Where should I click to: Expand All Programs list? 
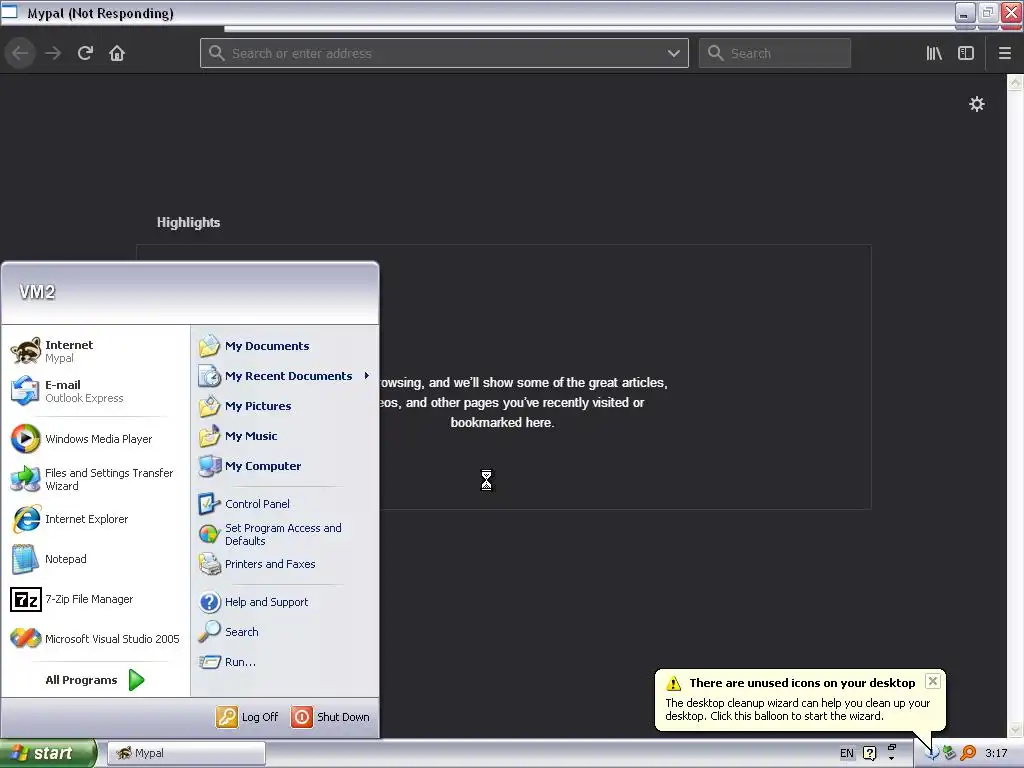[95, 680]
